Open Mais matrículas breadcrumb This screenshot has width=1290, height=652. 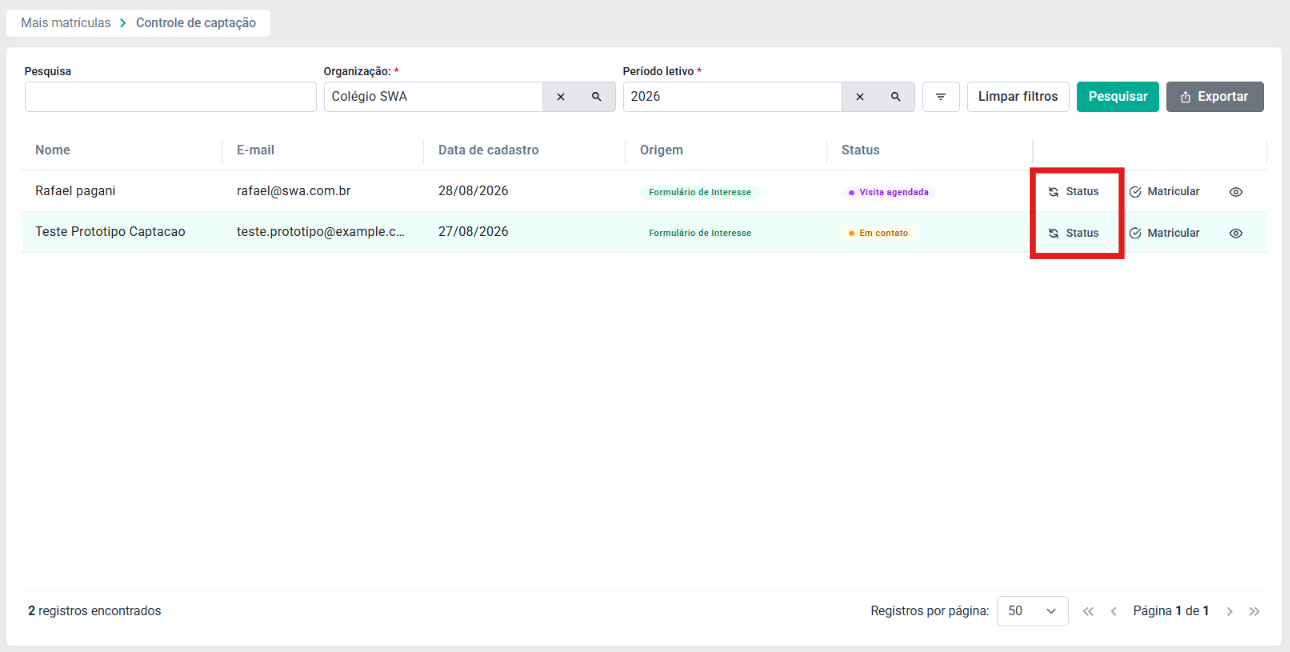point(66,23)
